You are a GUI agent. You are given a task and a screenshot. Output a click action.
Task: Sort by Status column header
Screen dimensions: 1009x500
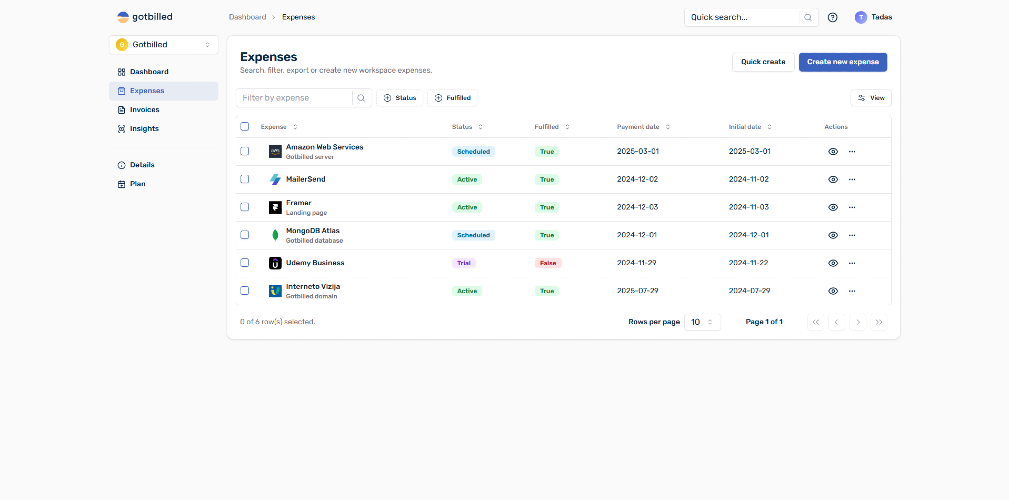(x=467, y=127)
